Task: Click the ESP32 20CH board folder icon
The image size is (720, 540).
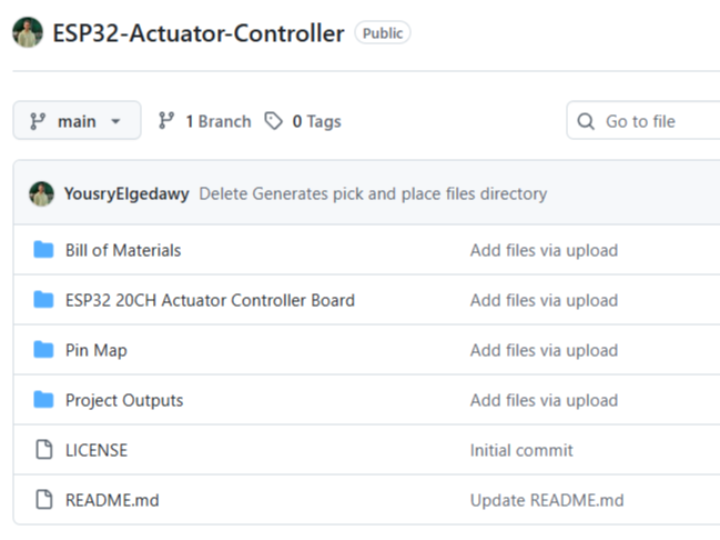Action: click(43, 300)
